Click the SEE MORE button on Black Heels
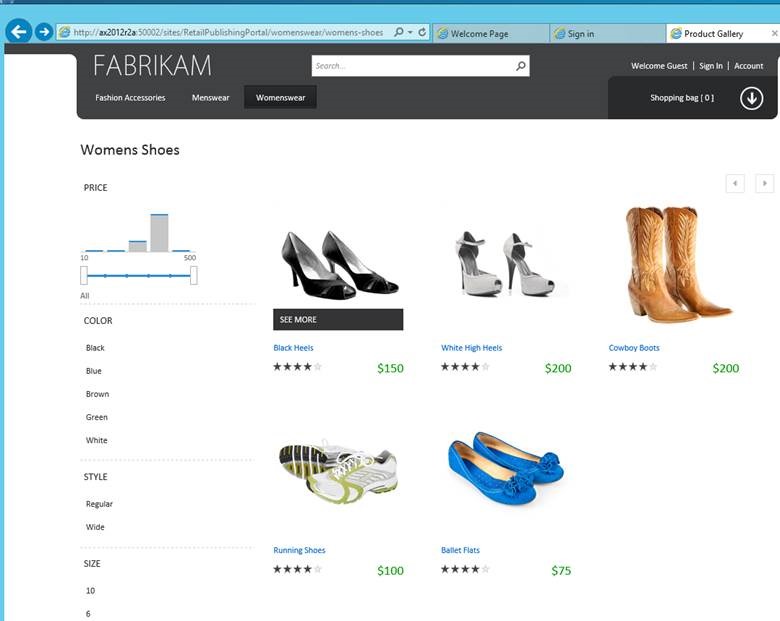This screenshot has width=780, height=621. (x=337, y=319)
